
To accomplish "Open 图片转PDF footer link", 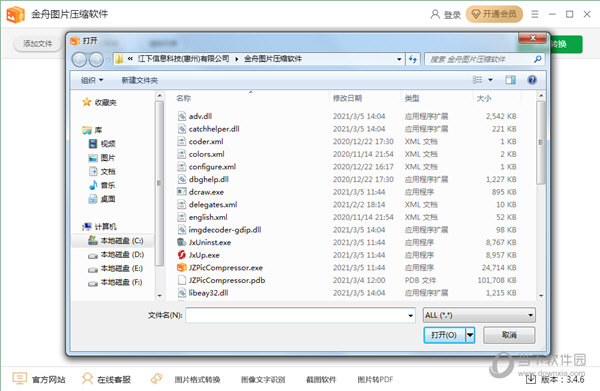I will click(x=375, y=380).
